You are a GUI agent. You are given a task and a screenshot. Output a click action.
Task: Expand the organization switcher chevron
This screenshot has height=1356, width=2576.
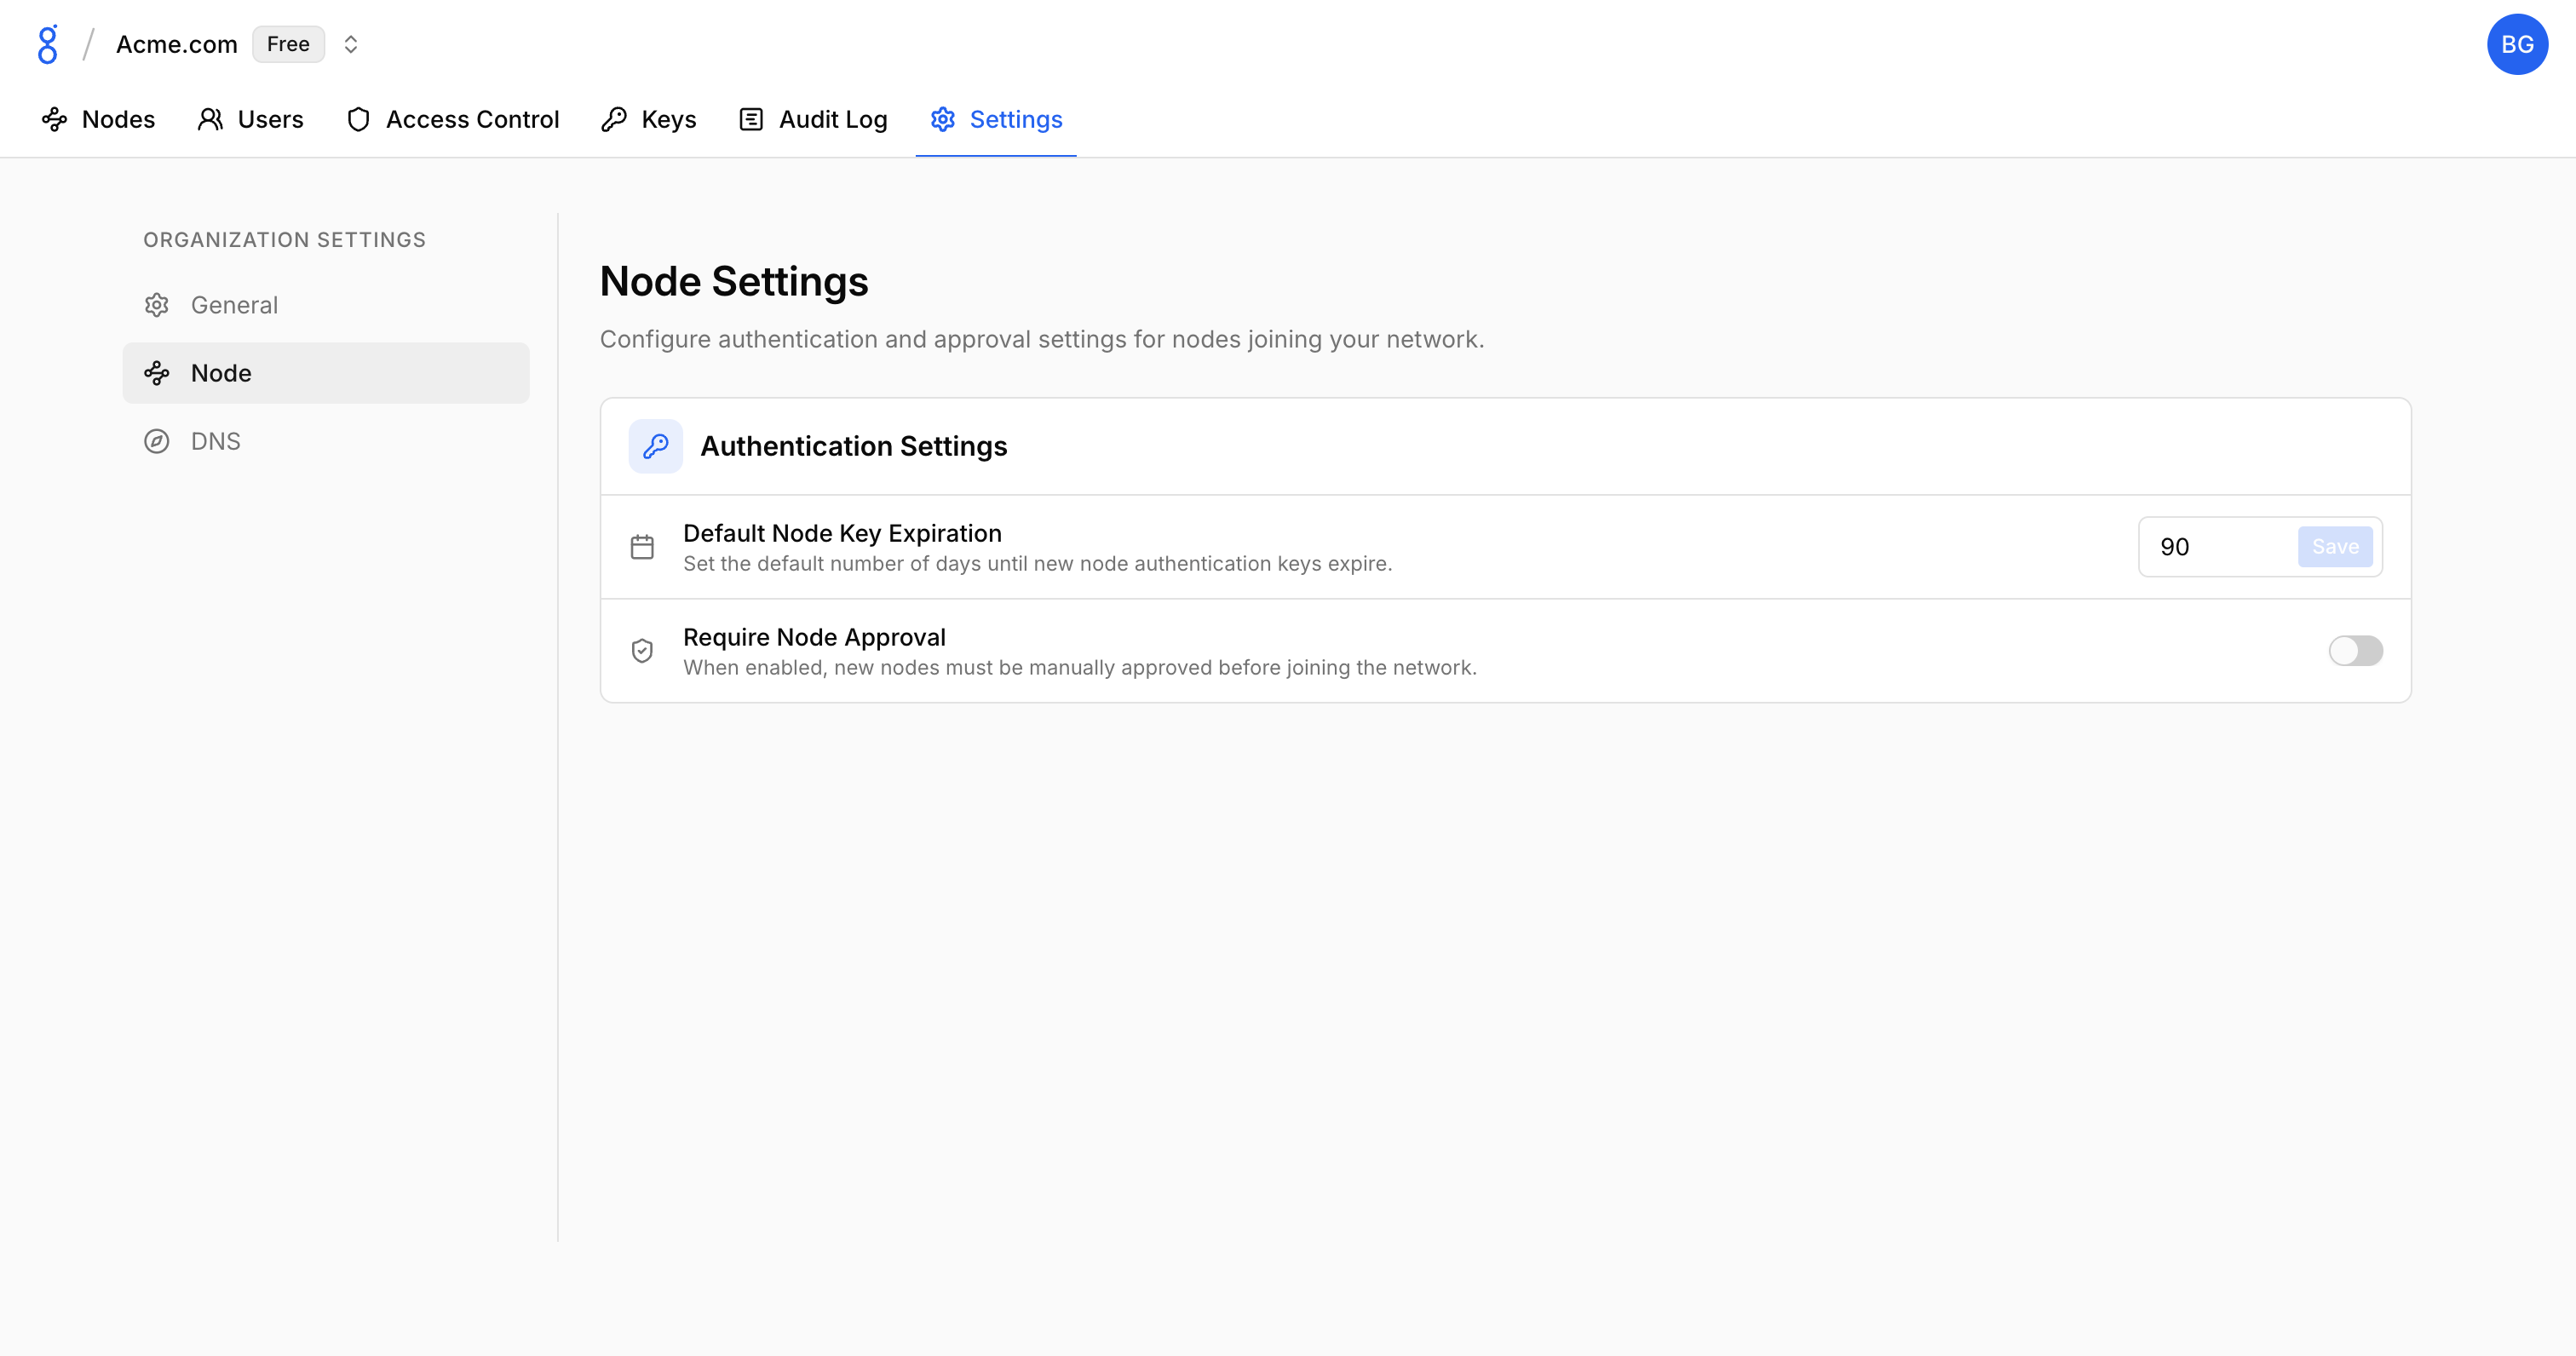click(350, 44)
